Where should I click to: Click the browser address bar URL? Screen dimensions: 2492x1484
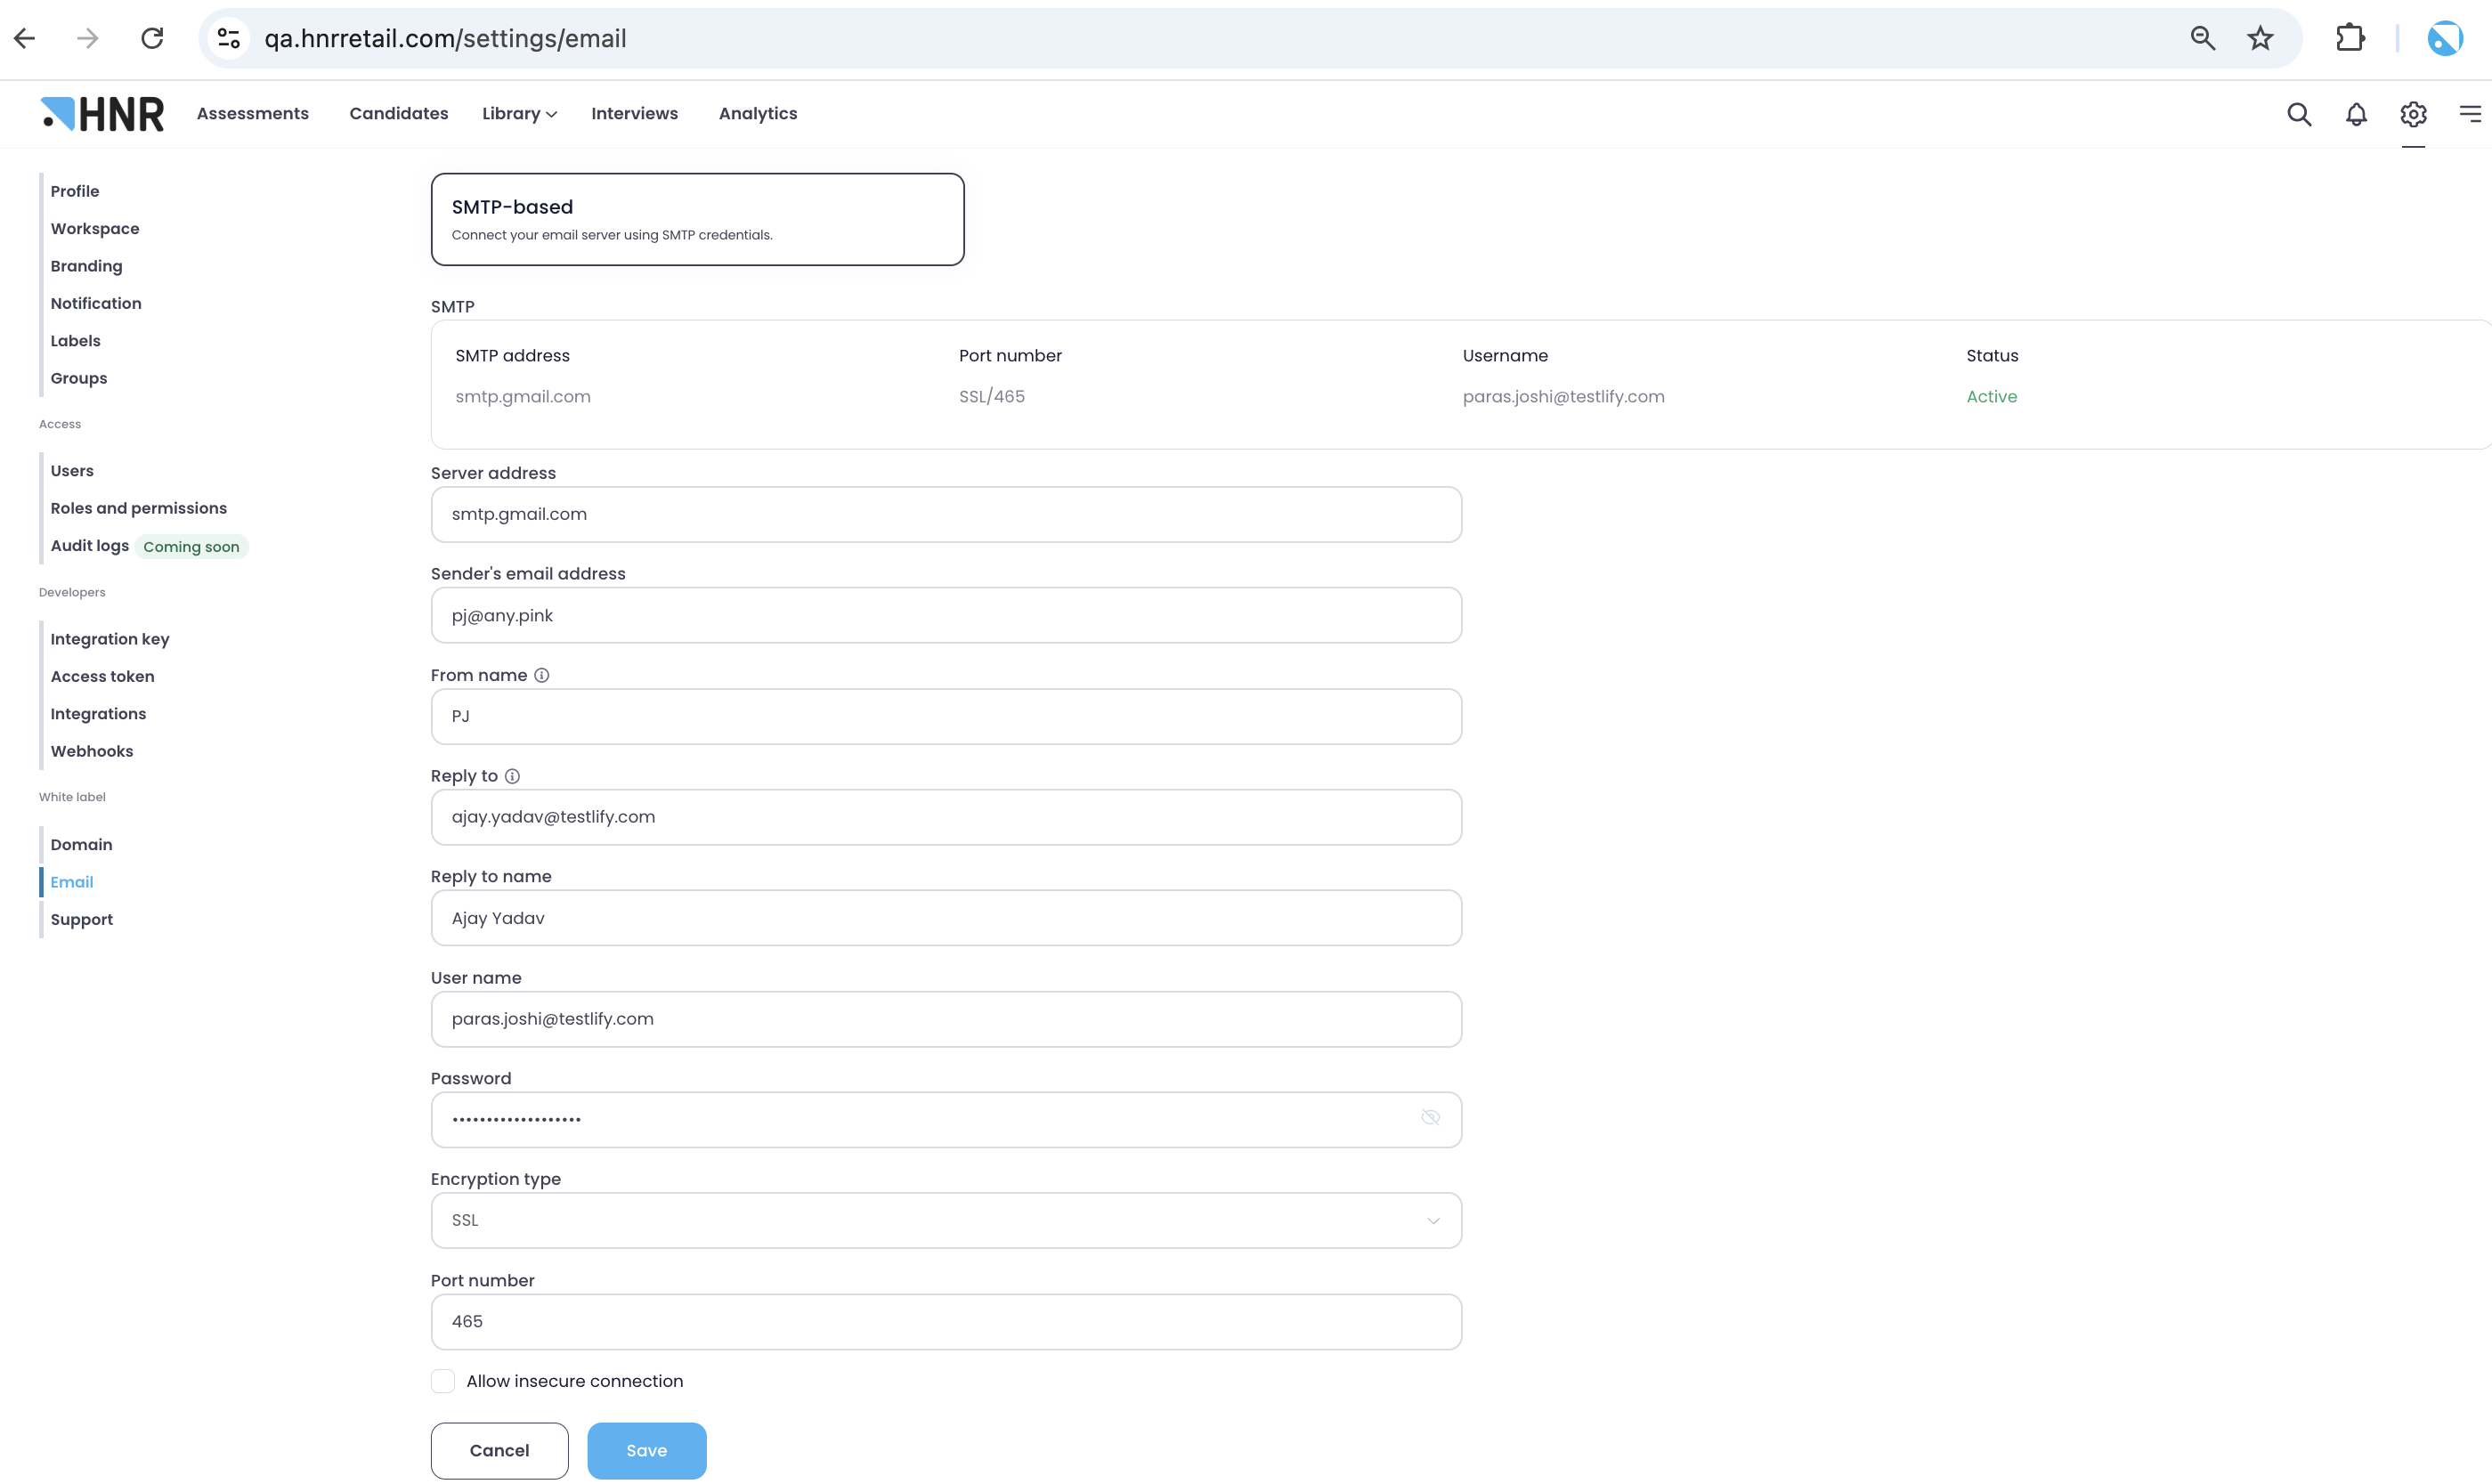tap(445, 38)
